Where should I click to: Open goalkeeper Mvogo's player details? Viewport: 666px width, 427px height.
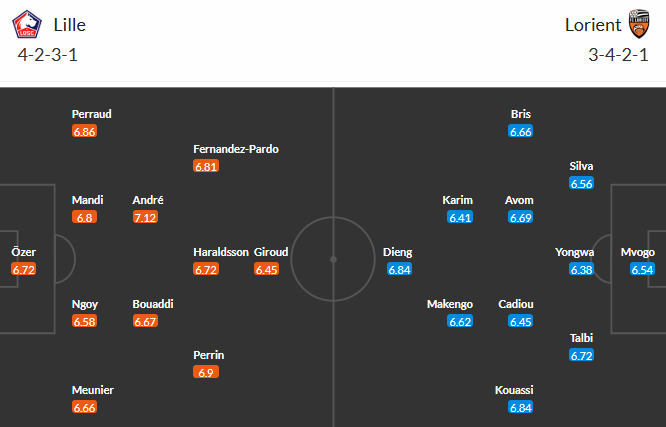(x=637, y=252)
